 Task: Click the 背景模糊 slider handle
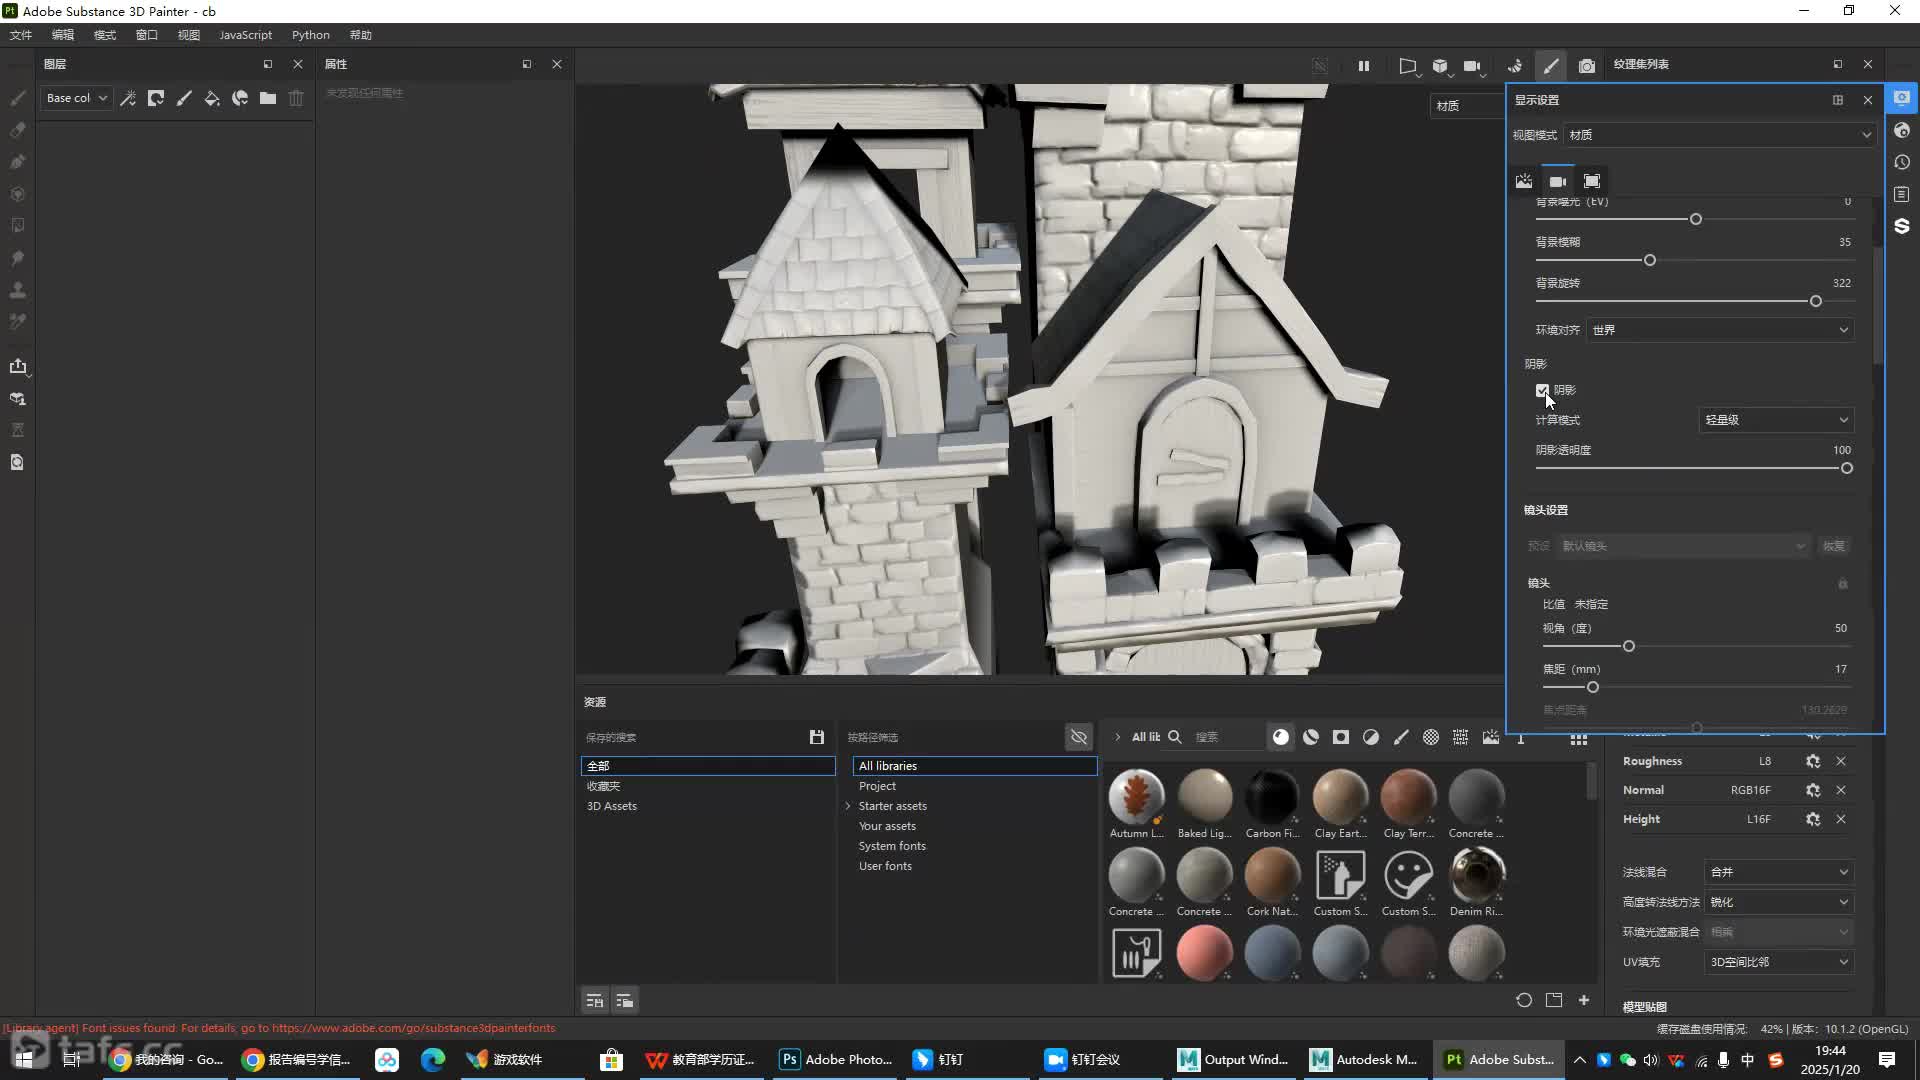click(1650, 260)
